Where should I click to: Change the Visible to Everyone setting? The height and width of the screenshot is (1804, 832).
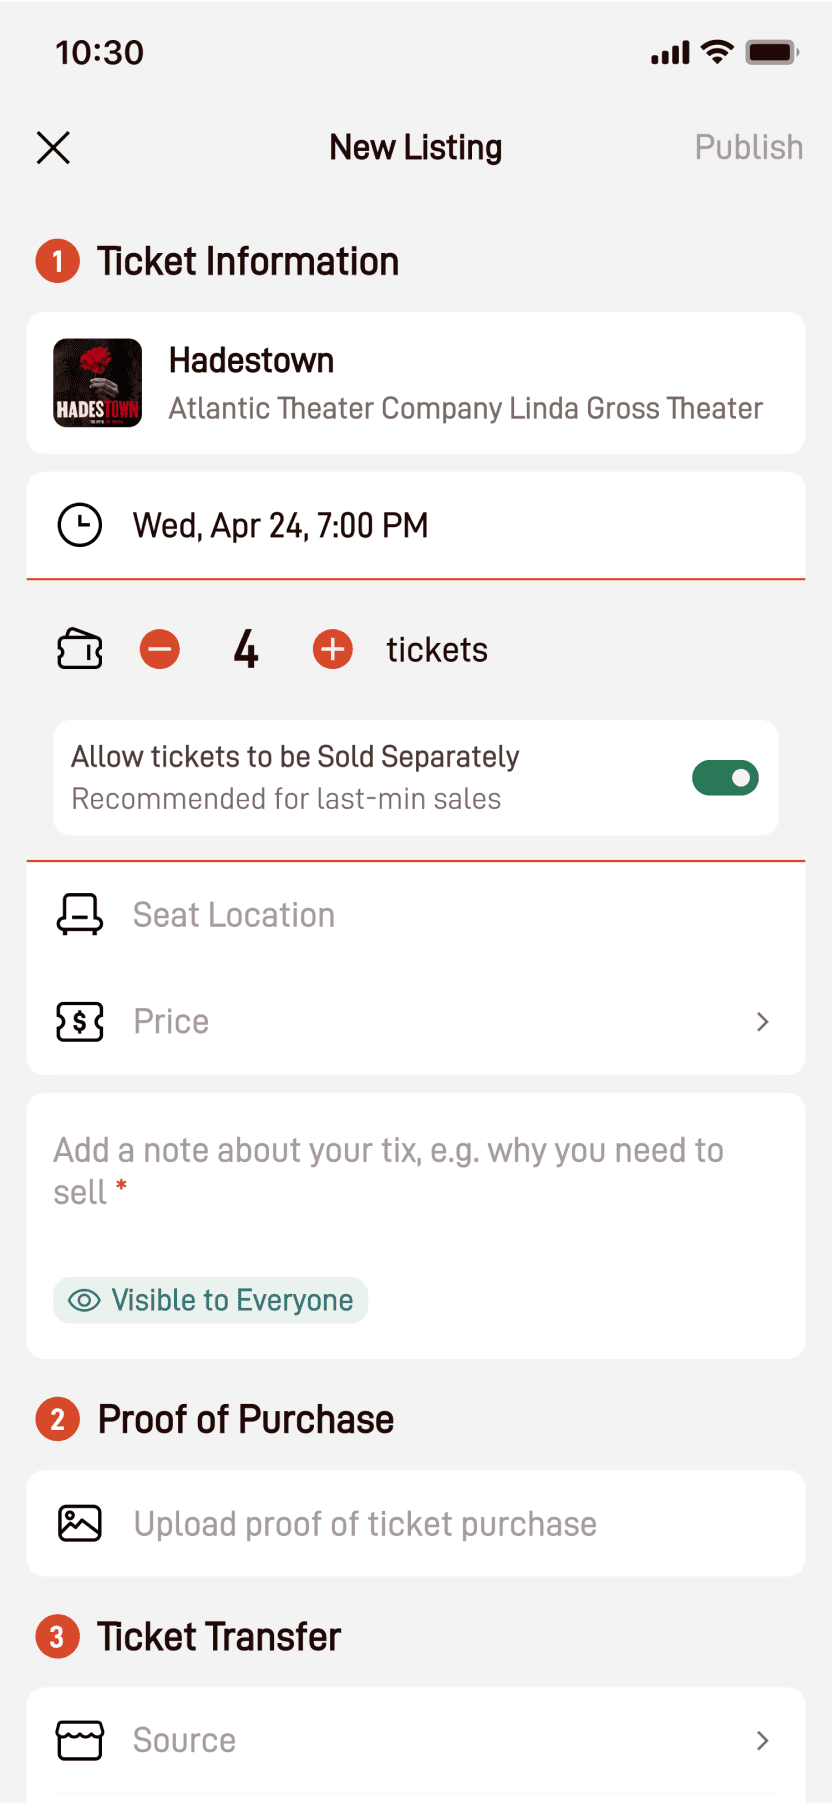coord(211,1300)
